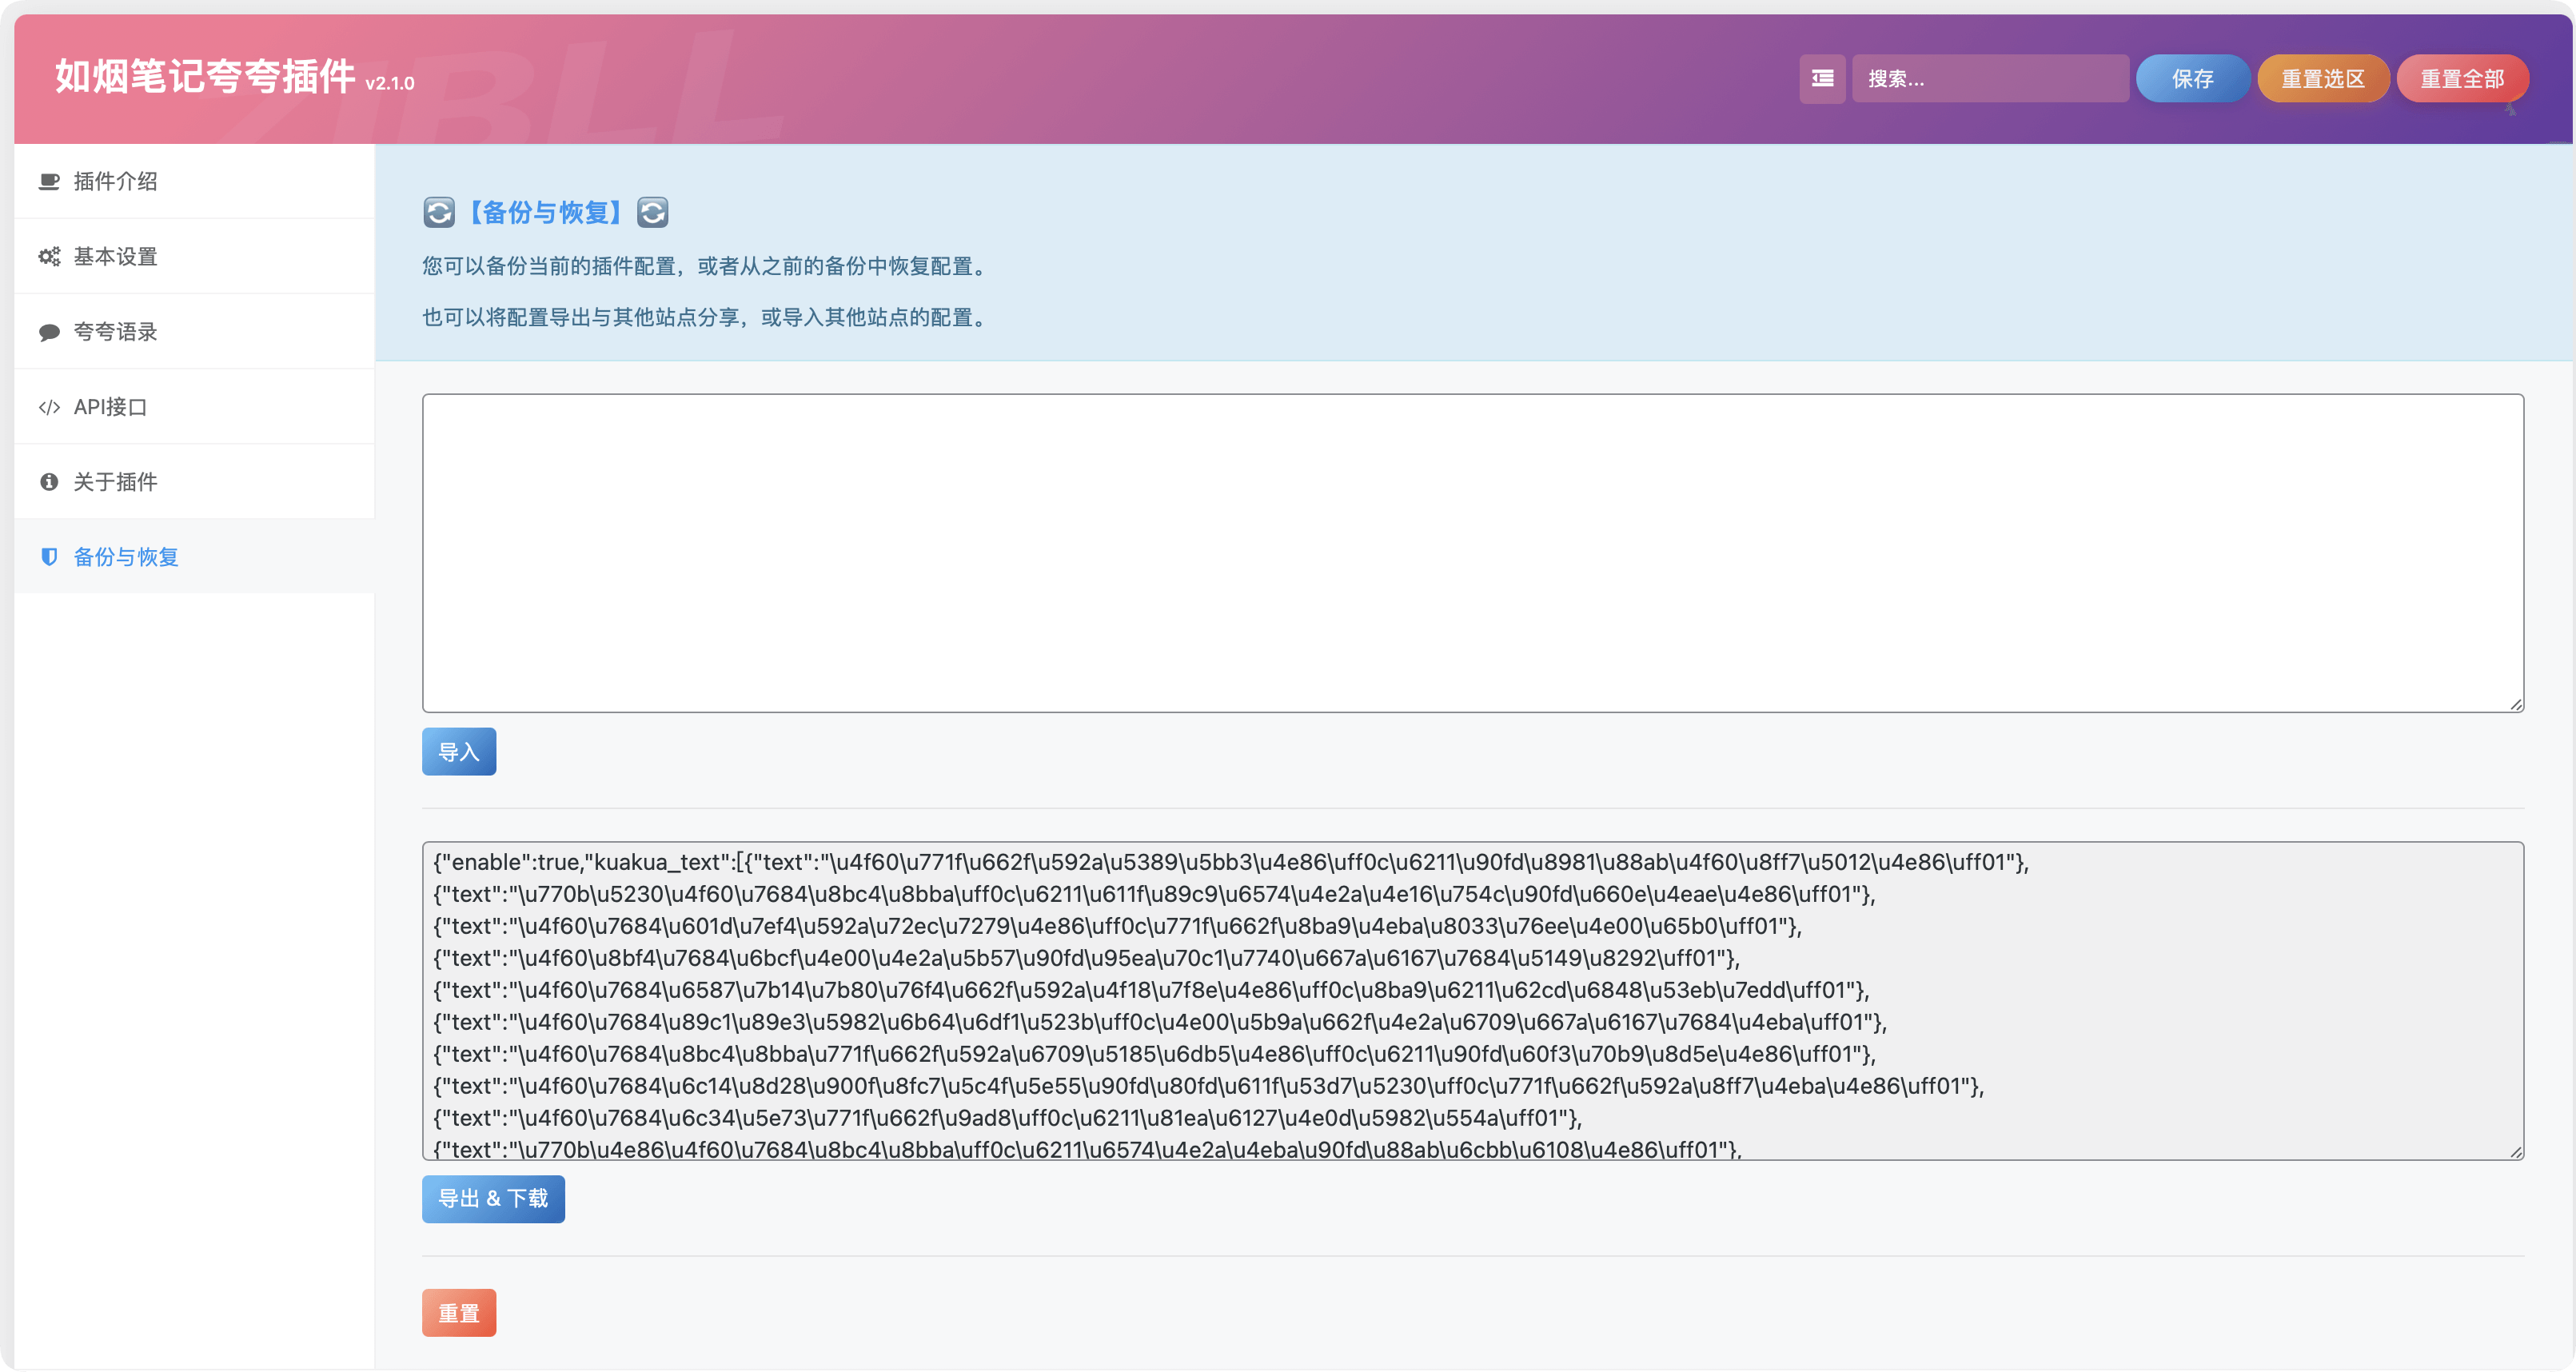Open the 插件介绍 sidebar tab
Viewport: 2576px width, 1372px height.
pos(116,181)
